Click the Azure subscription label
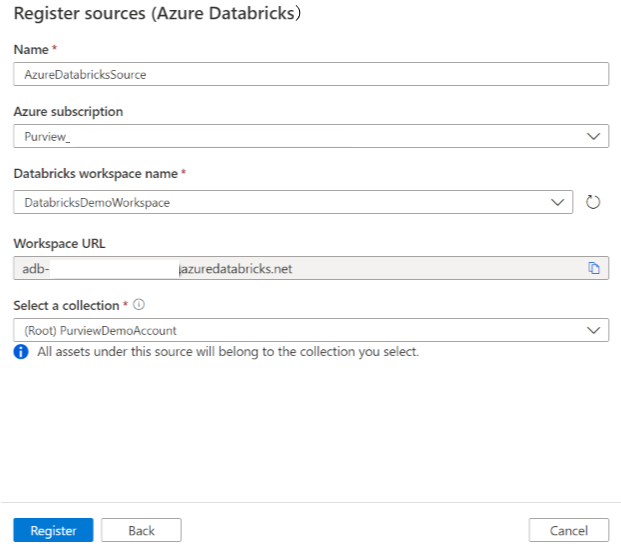The image size is (621, 550). click(x=68, y=112)
